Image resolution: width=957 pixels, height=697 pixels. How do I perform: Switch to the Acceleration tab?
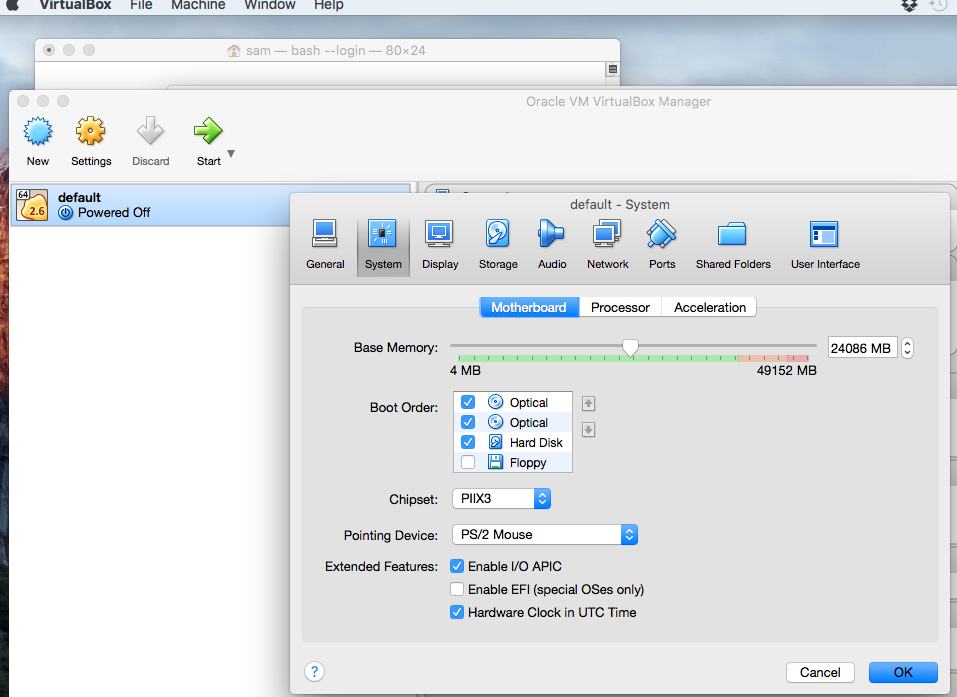pos(710,308)
